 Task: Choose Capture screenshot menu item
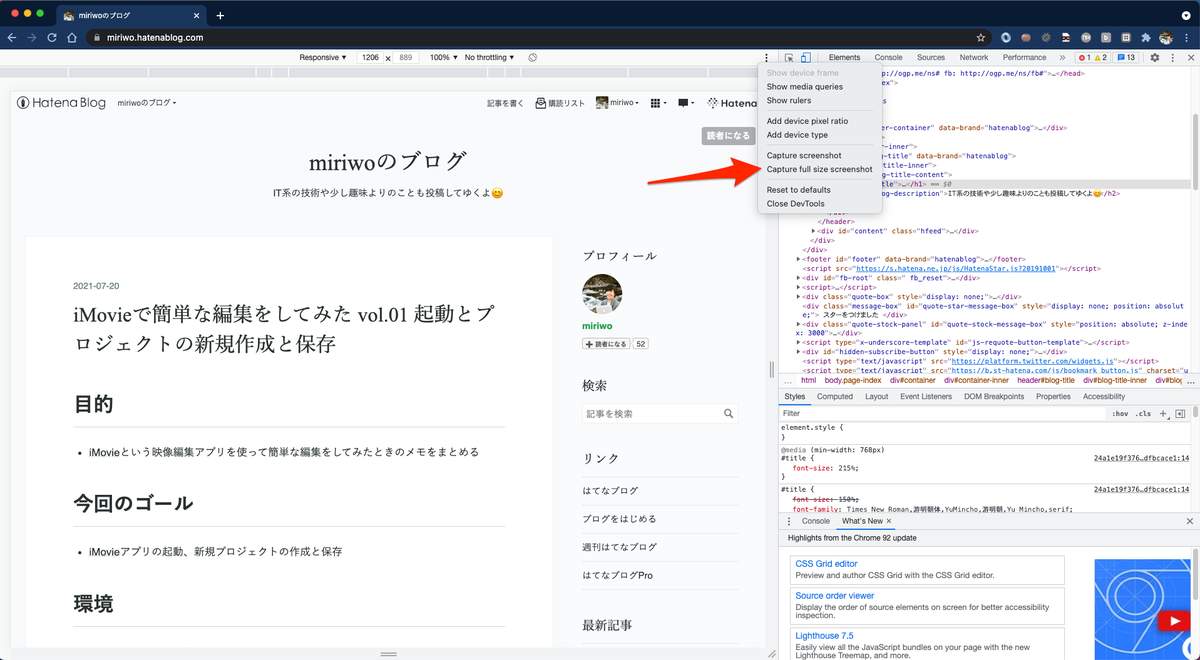[x=804, y=156]
